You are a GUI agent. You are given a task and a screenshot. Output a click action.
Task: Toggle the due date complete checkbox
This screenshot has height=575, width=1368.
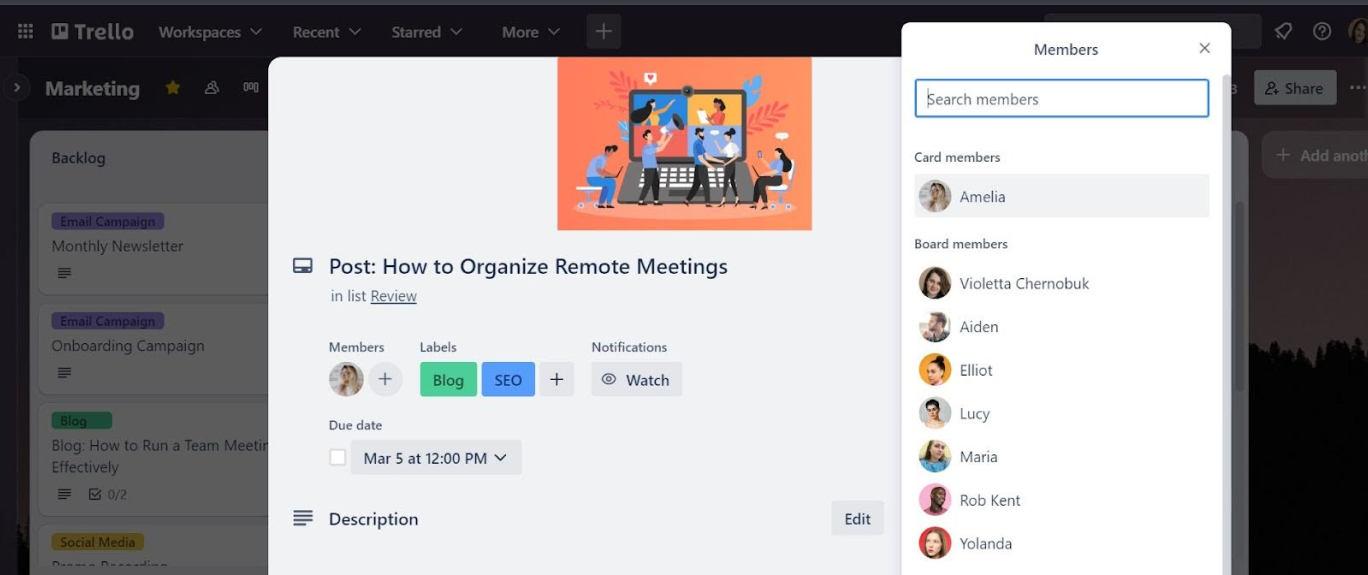tap(338, 458)
